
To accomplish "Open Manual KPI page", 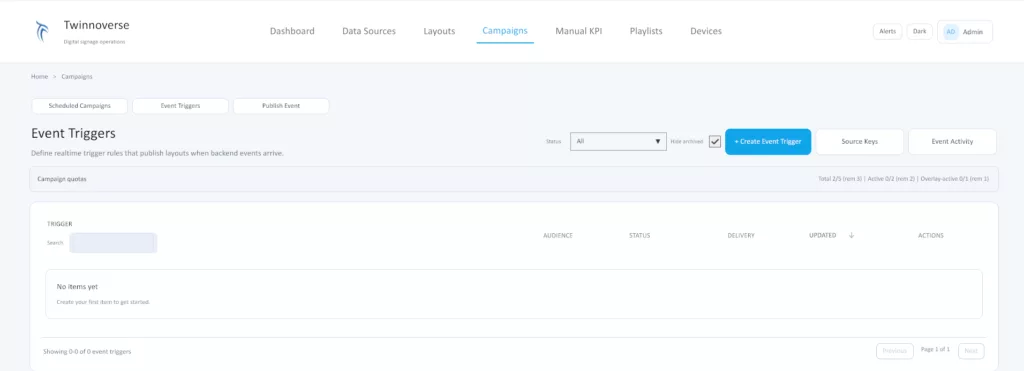I will 579,31.
